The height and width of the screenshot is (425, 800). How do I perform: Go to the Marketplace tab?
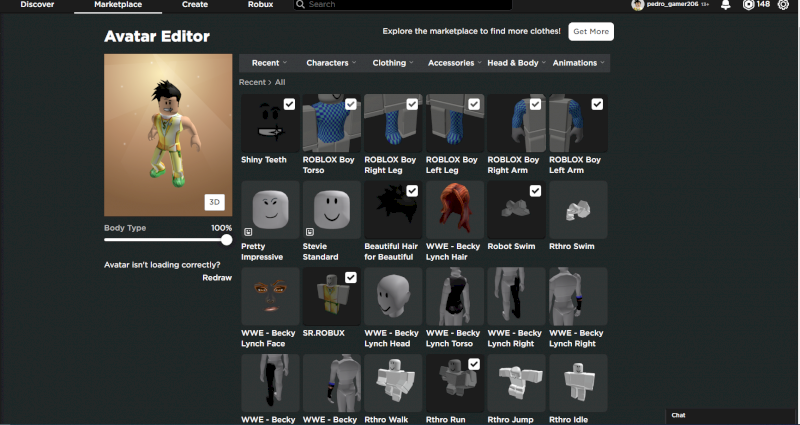click(118, 5)
